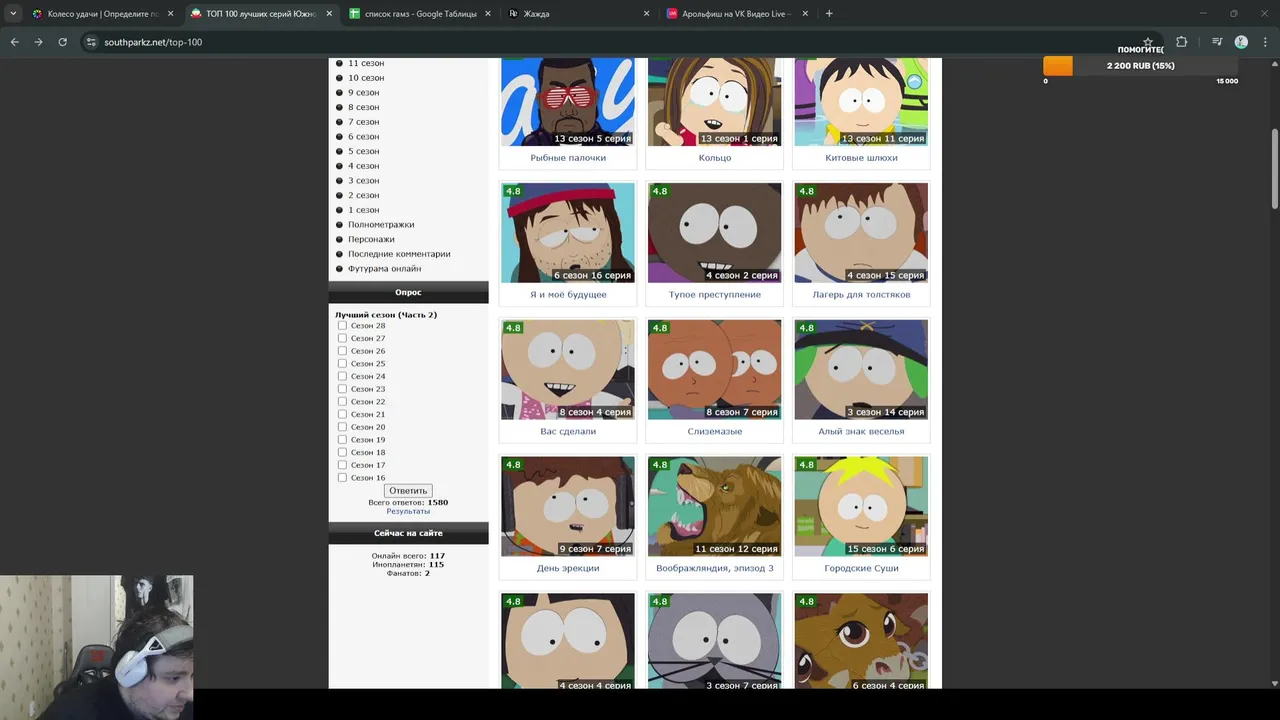Image resolution: width=1280 pixels, height=720 pixels.
Task: Open 4 сезон in sidebar
Action: (x=363, y=166)
